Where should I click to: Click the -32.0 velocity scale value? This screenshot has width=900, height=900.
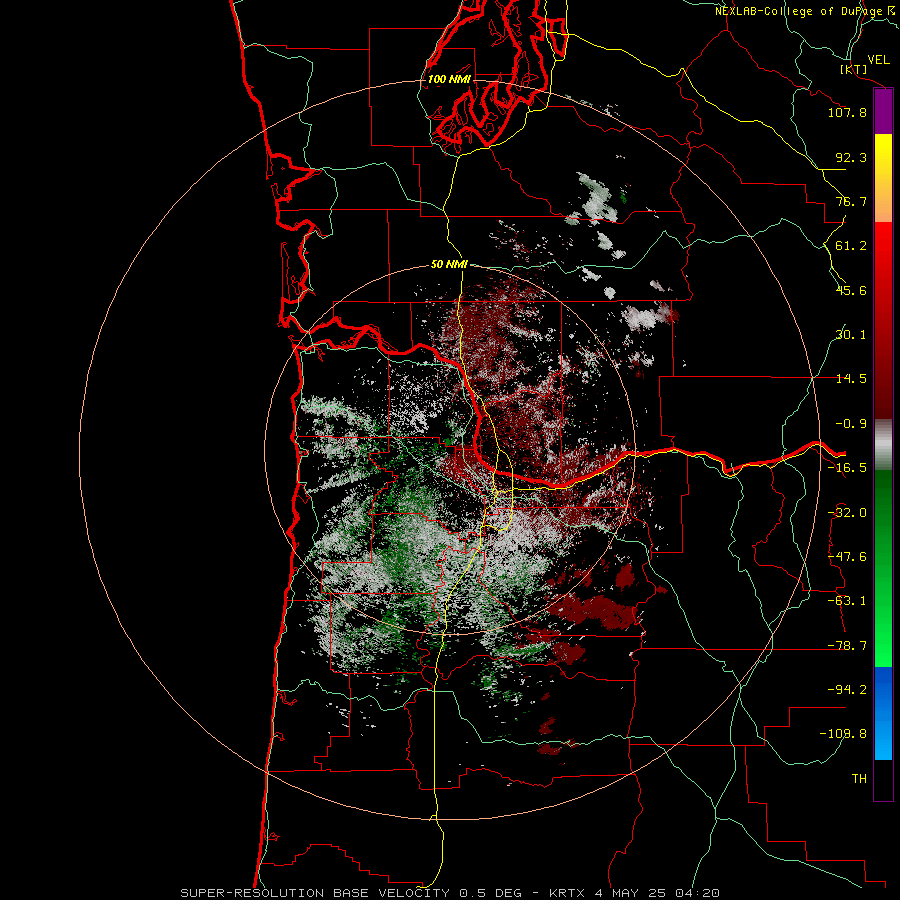[x=847, y=513]
